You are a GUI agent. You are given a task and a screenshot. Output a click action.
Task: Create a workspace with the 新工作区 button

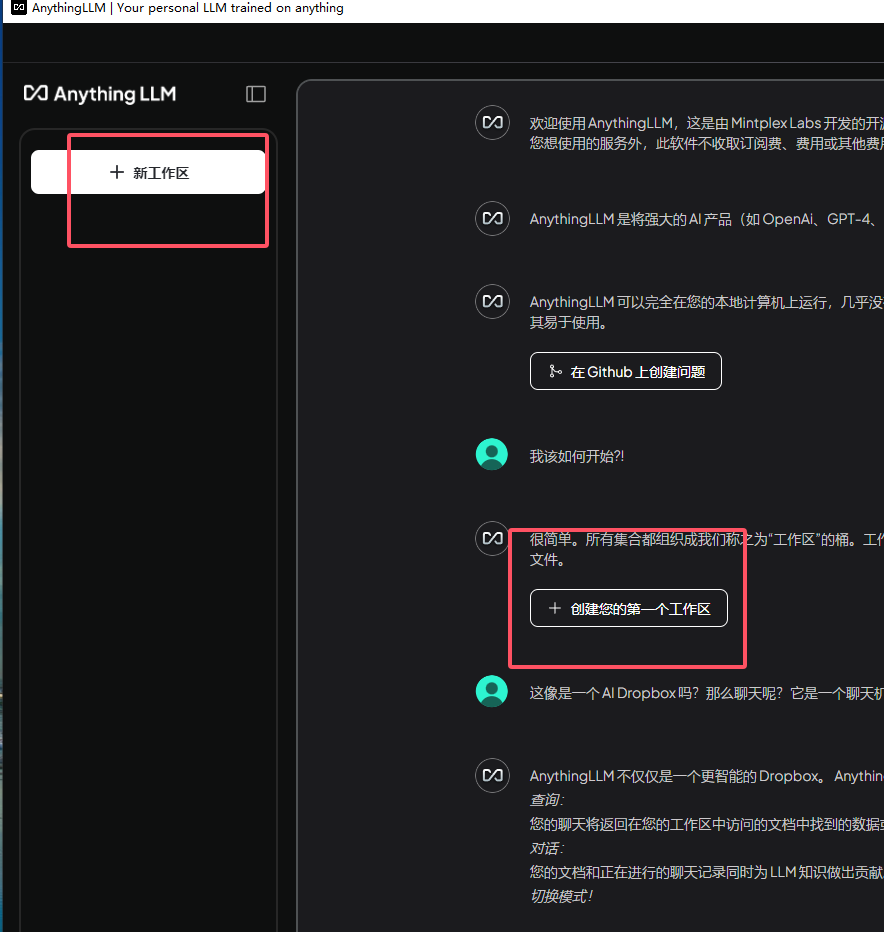click(x=148, y=172)
